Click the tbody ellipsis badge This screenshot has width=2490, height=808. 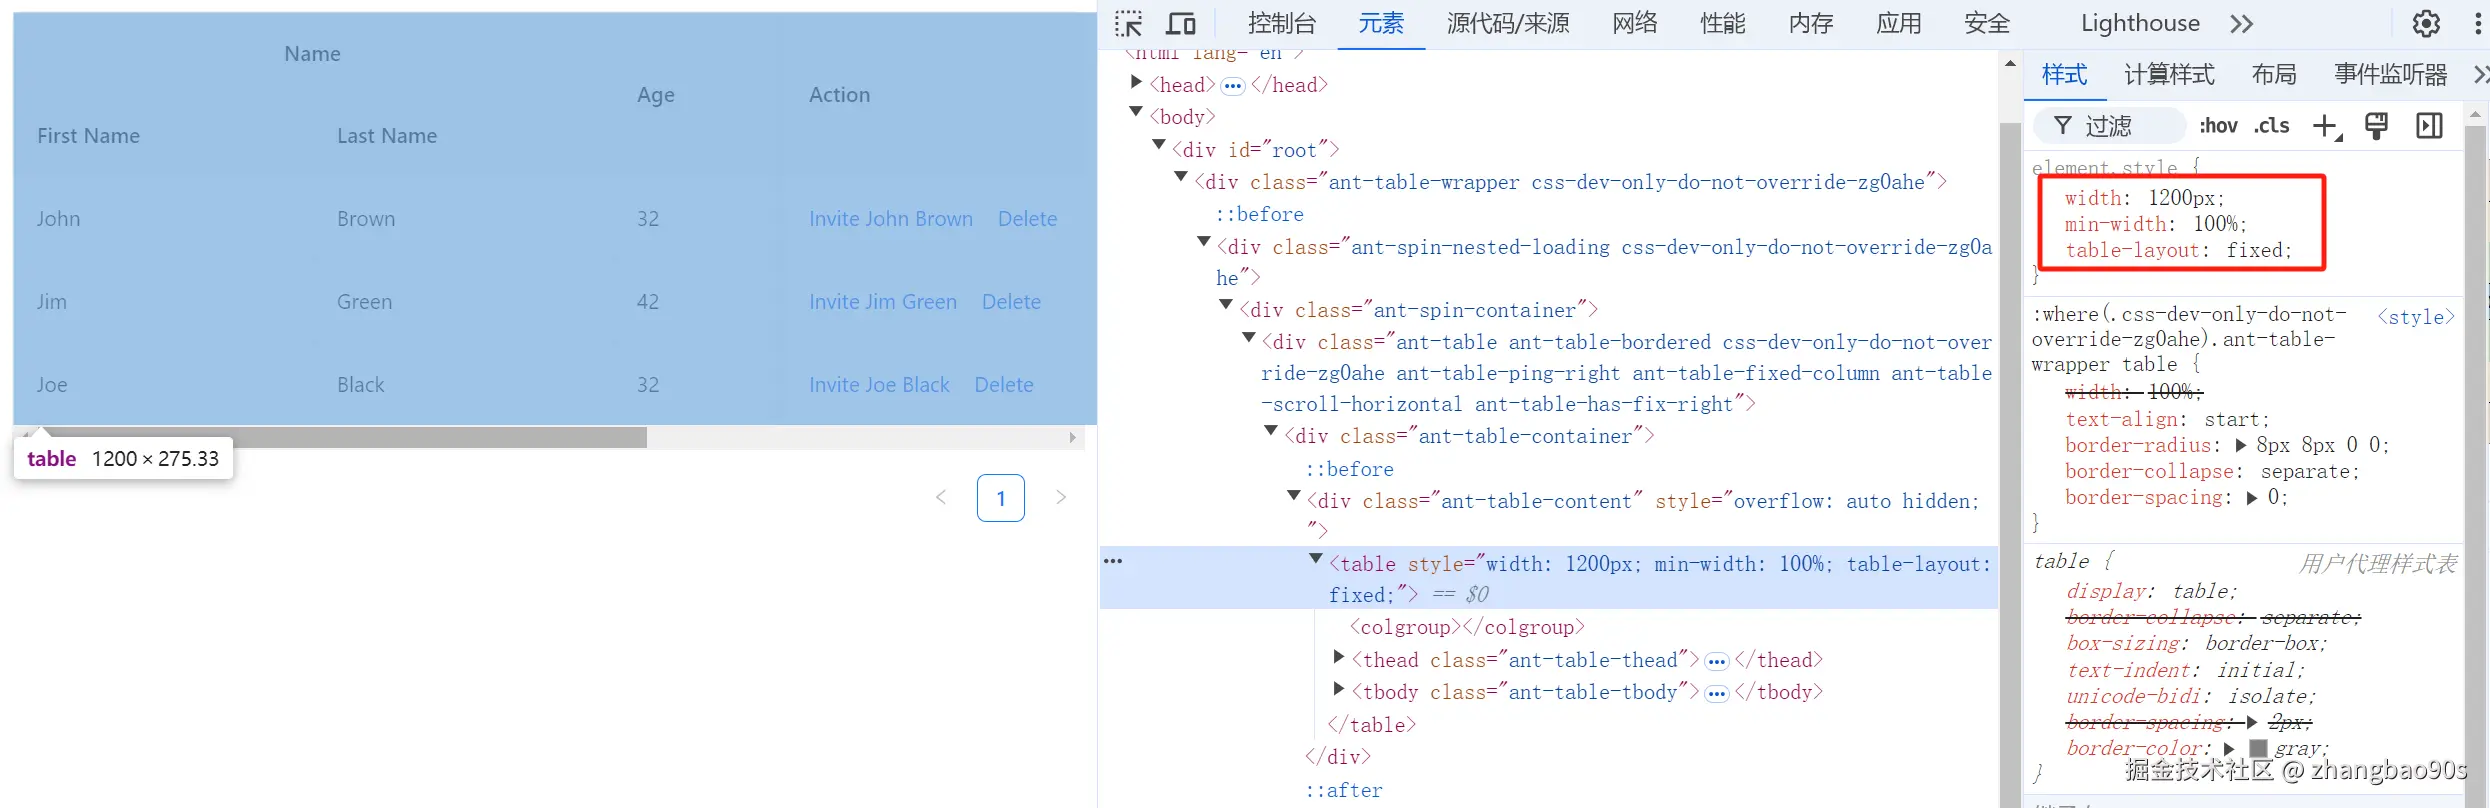(x=1717, y=694)
